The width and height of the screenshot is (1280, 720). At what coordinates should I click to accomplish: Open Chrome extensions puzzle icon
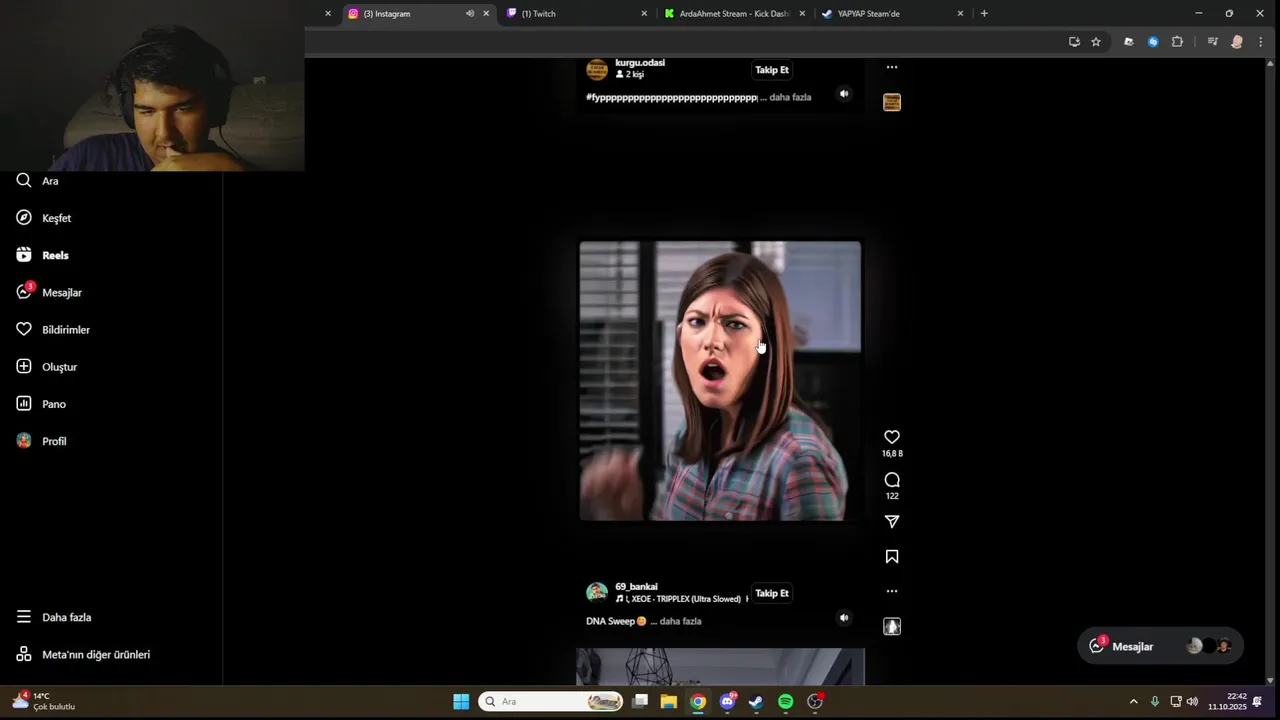1177,42
